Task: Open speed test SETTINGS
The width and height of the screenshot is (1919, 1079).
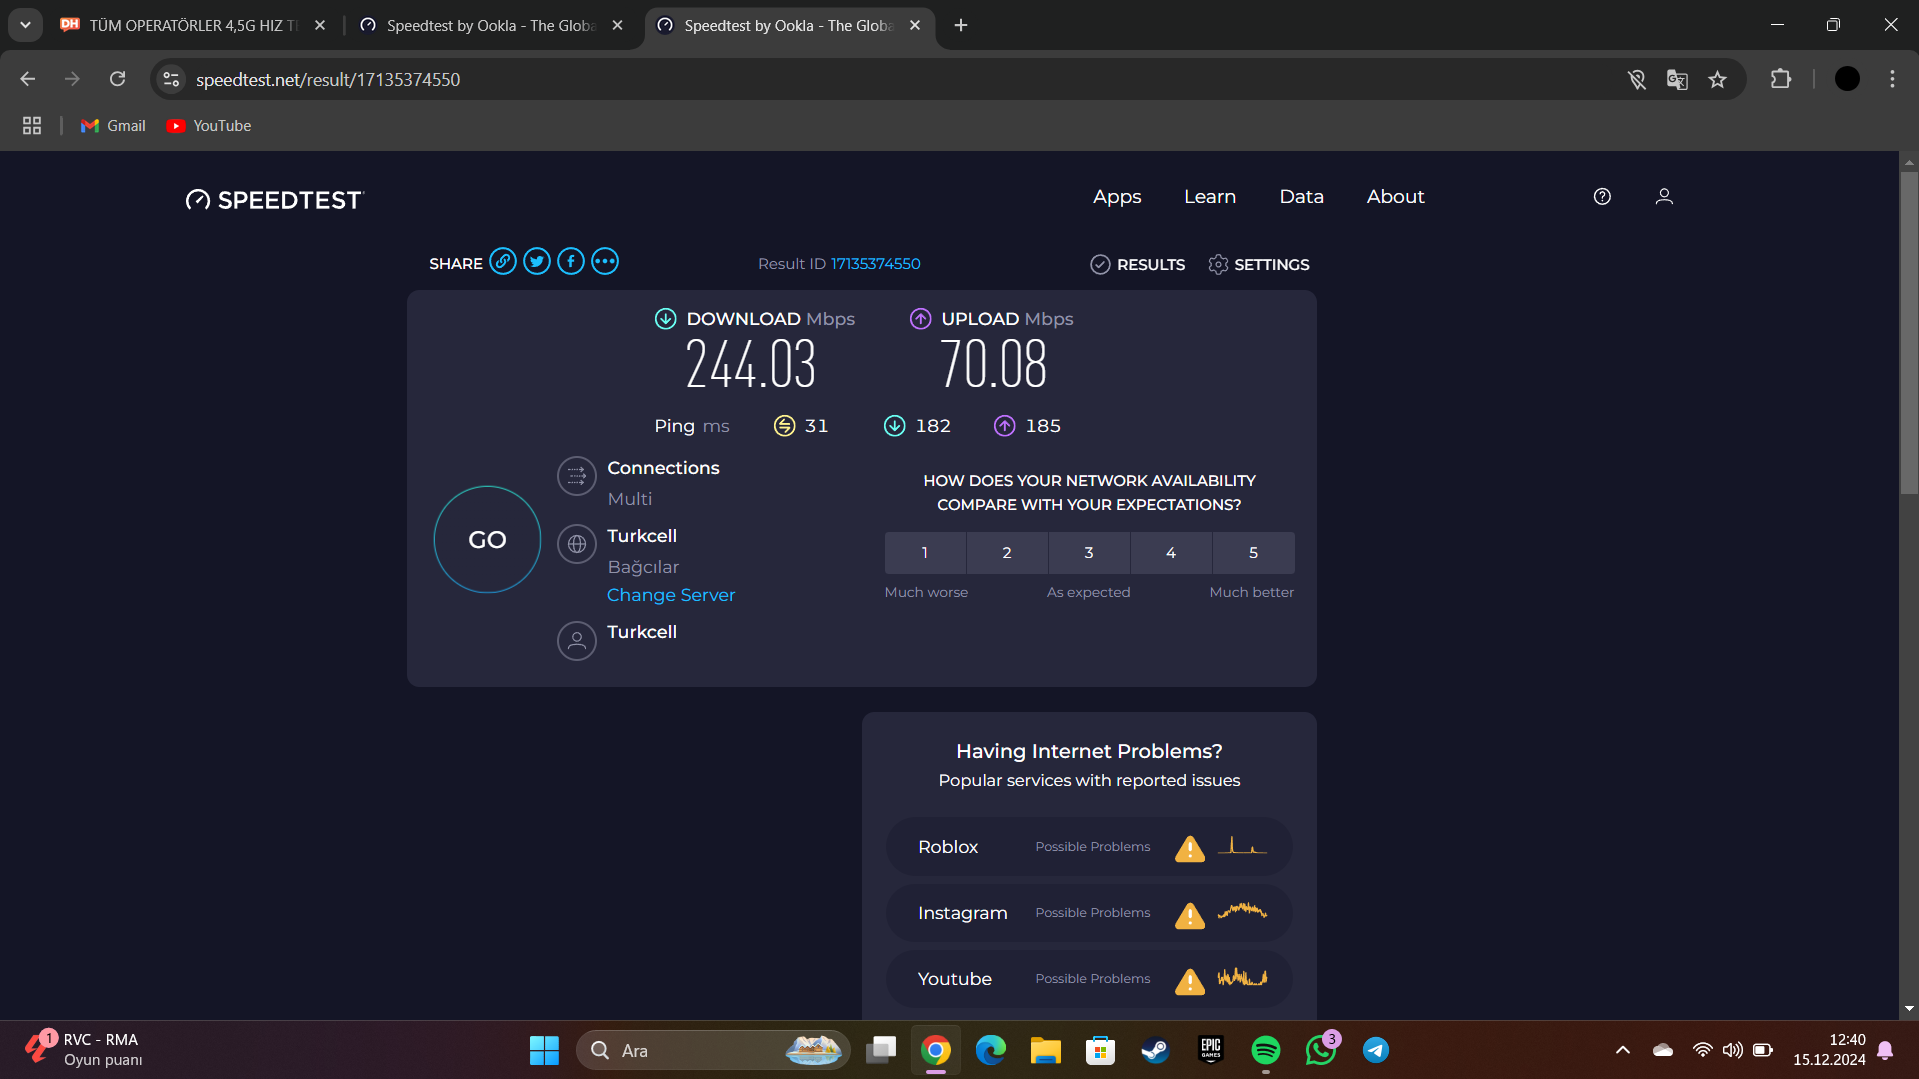Action: pos(1259,264)
